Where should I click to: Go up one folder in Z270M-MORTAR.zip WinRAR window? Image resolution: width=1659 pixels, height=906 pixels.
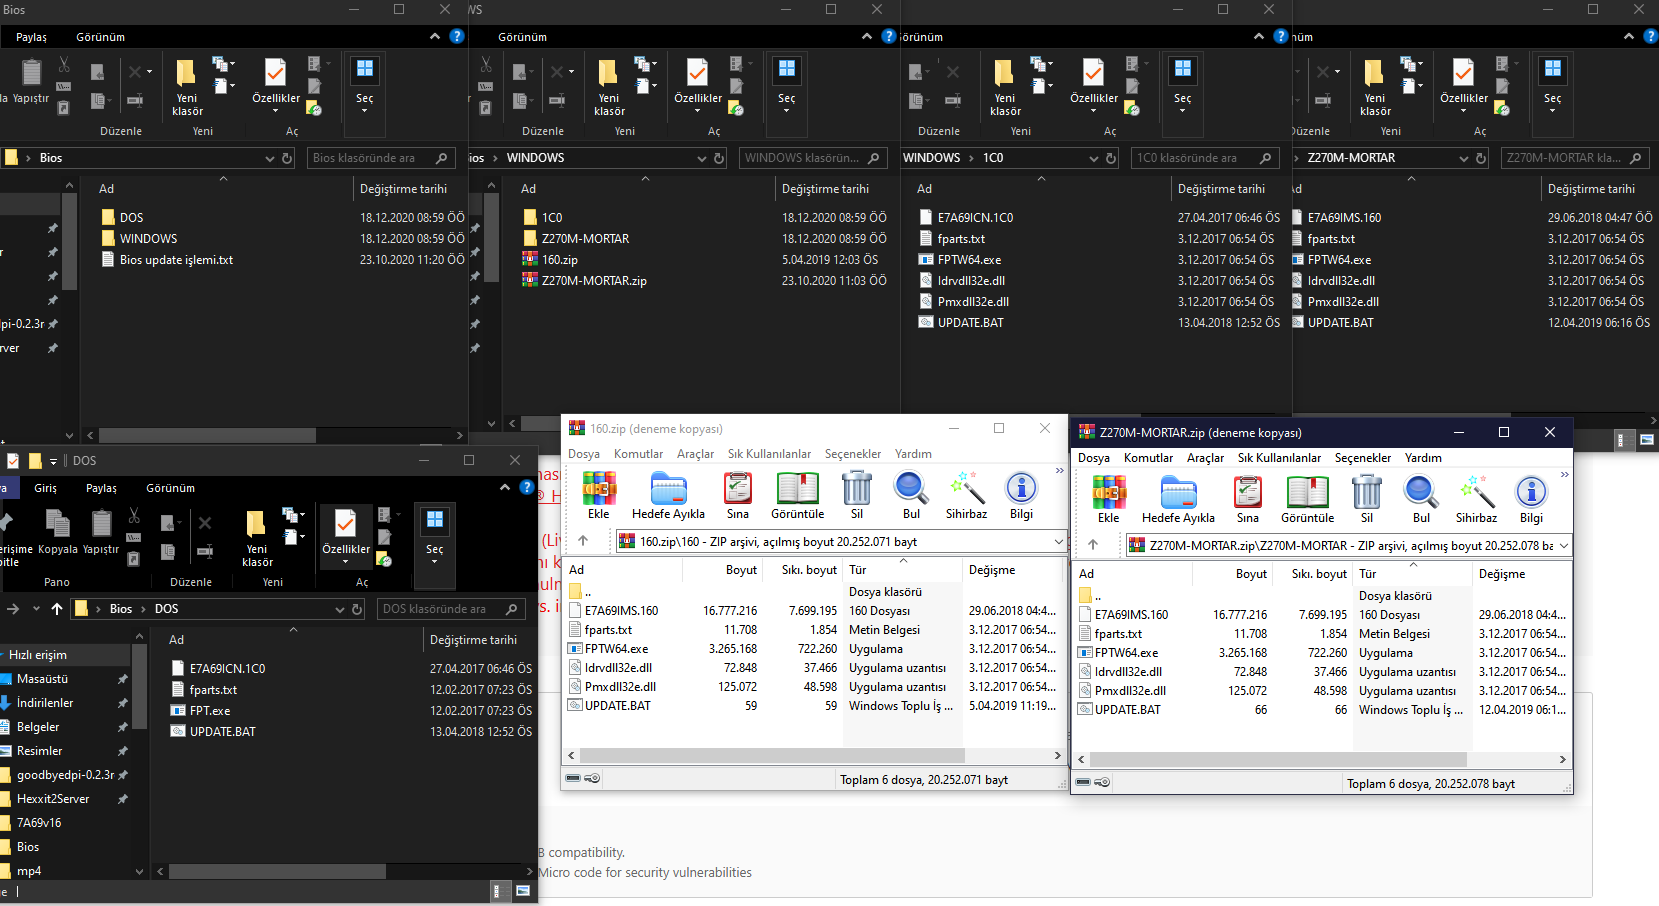click(x=1093, y=545)
